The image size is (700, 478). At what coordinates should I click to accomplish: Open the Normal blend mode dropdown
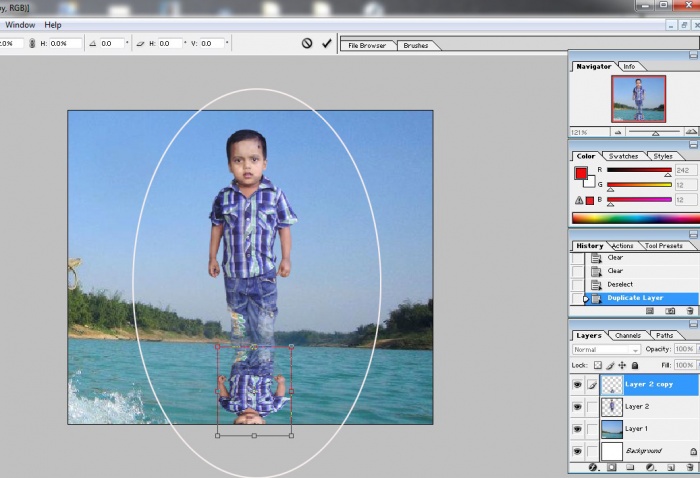pos(606,350)
